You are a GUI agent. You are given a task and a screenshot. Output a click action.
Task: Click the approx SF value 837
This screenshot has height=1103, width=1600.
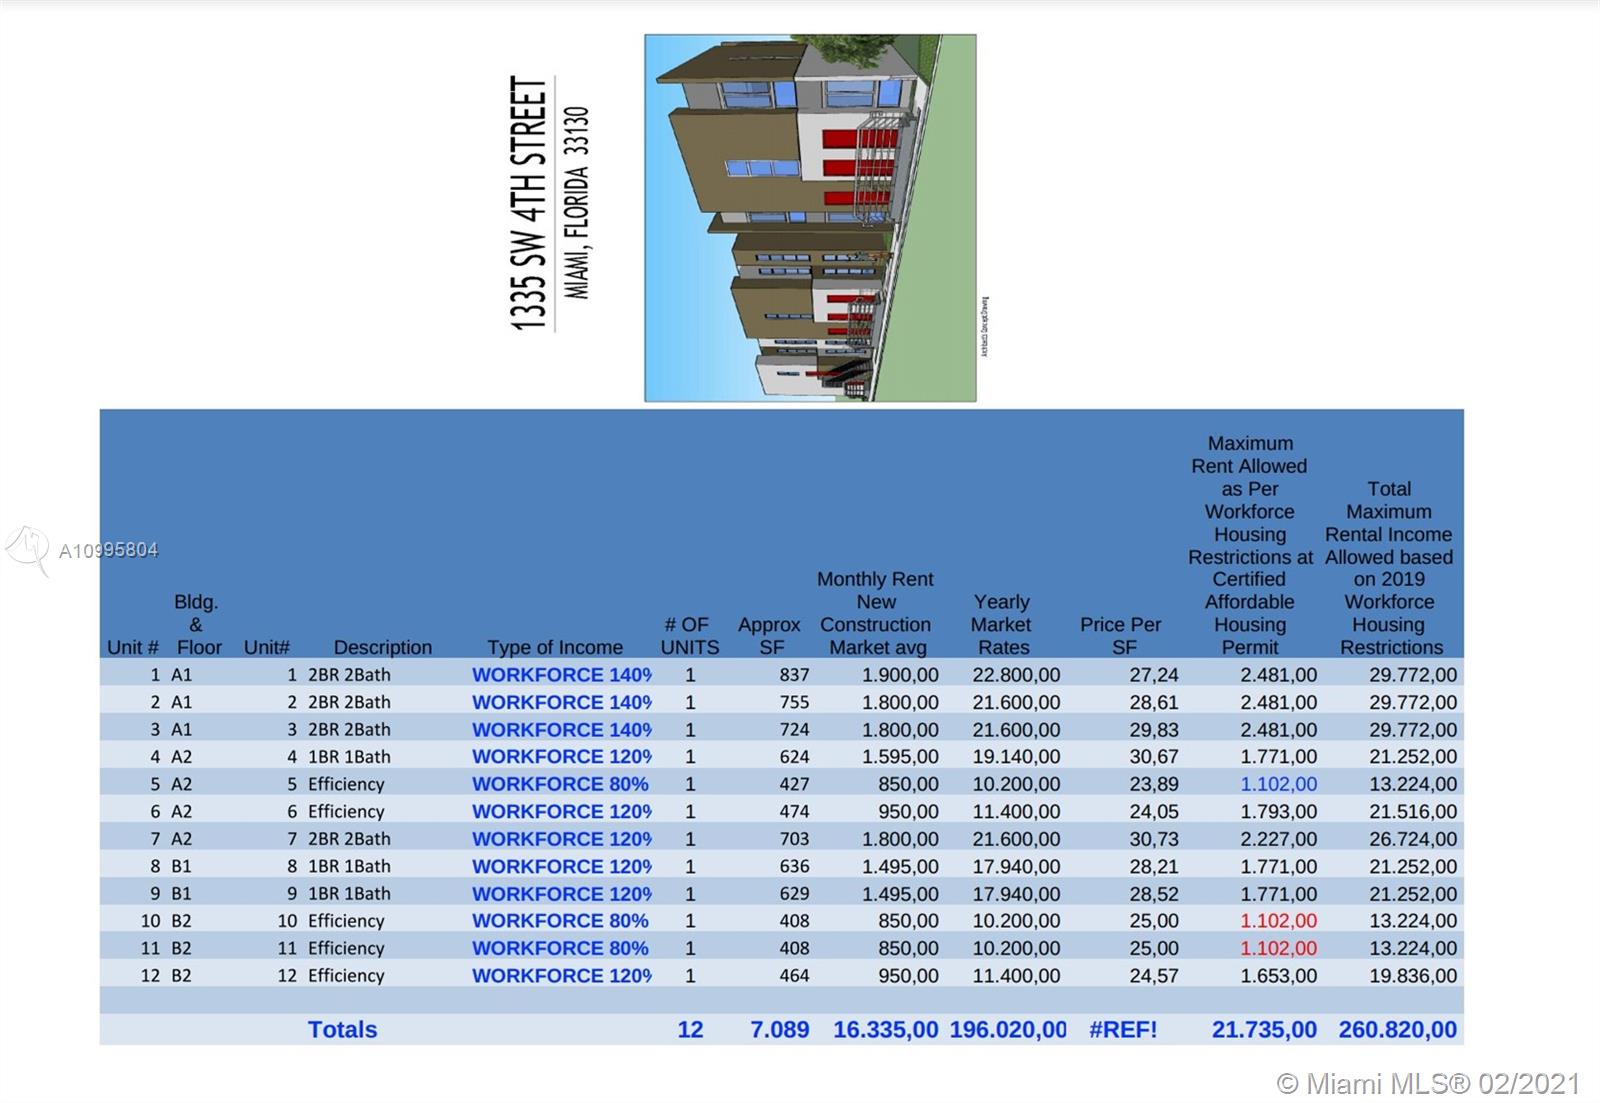[x=795, y=675]
